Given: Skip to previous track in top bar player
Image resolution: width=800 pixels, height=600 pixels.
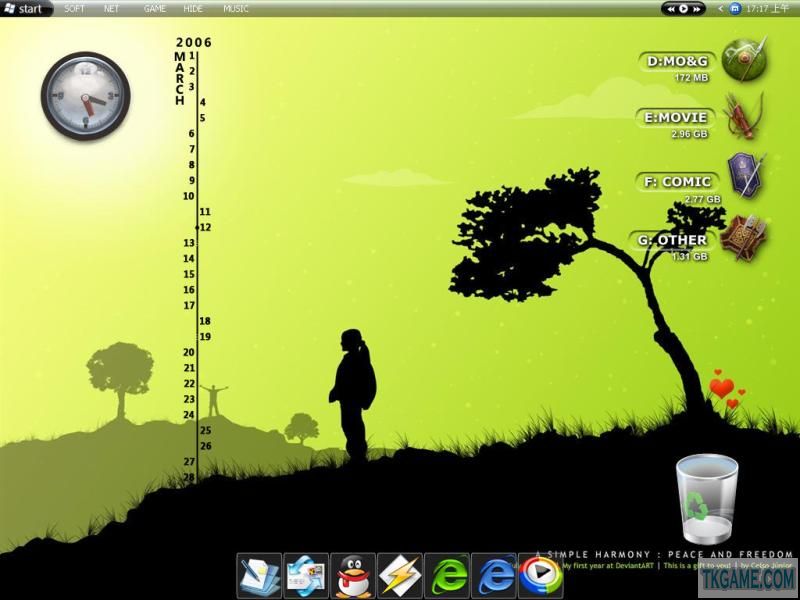Looking at the screenshot, I should coord(671,9).
